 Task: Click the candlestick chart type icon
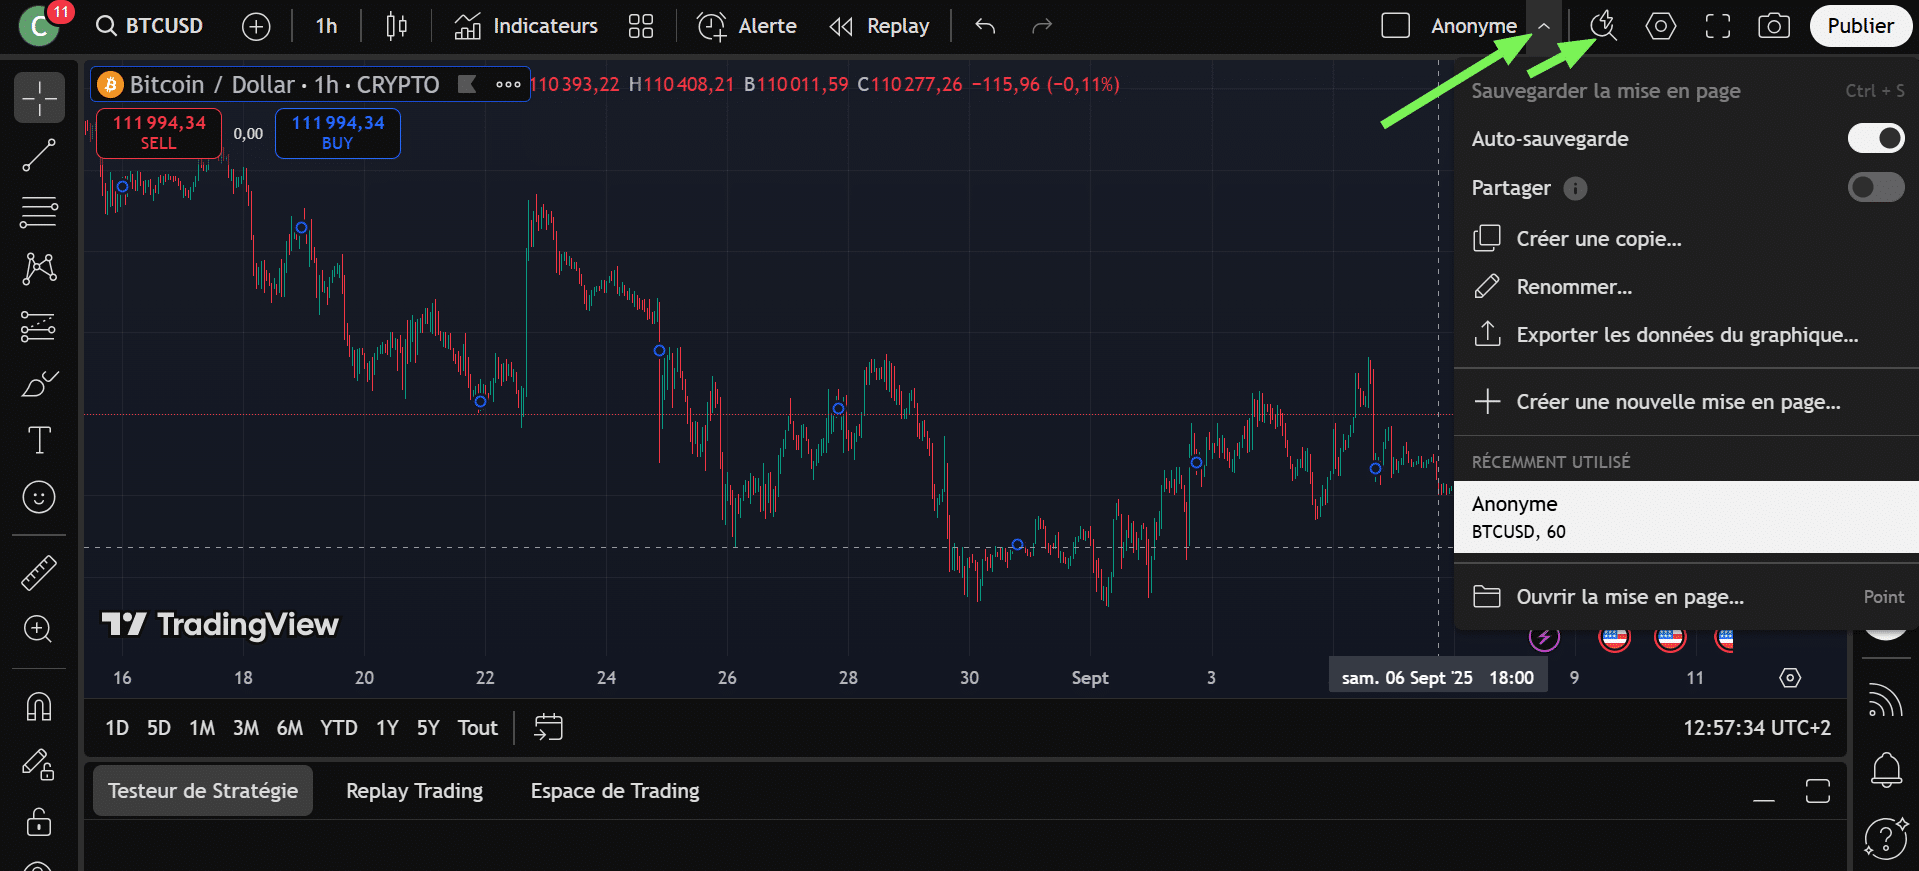point(396,26)
